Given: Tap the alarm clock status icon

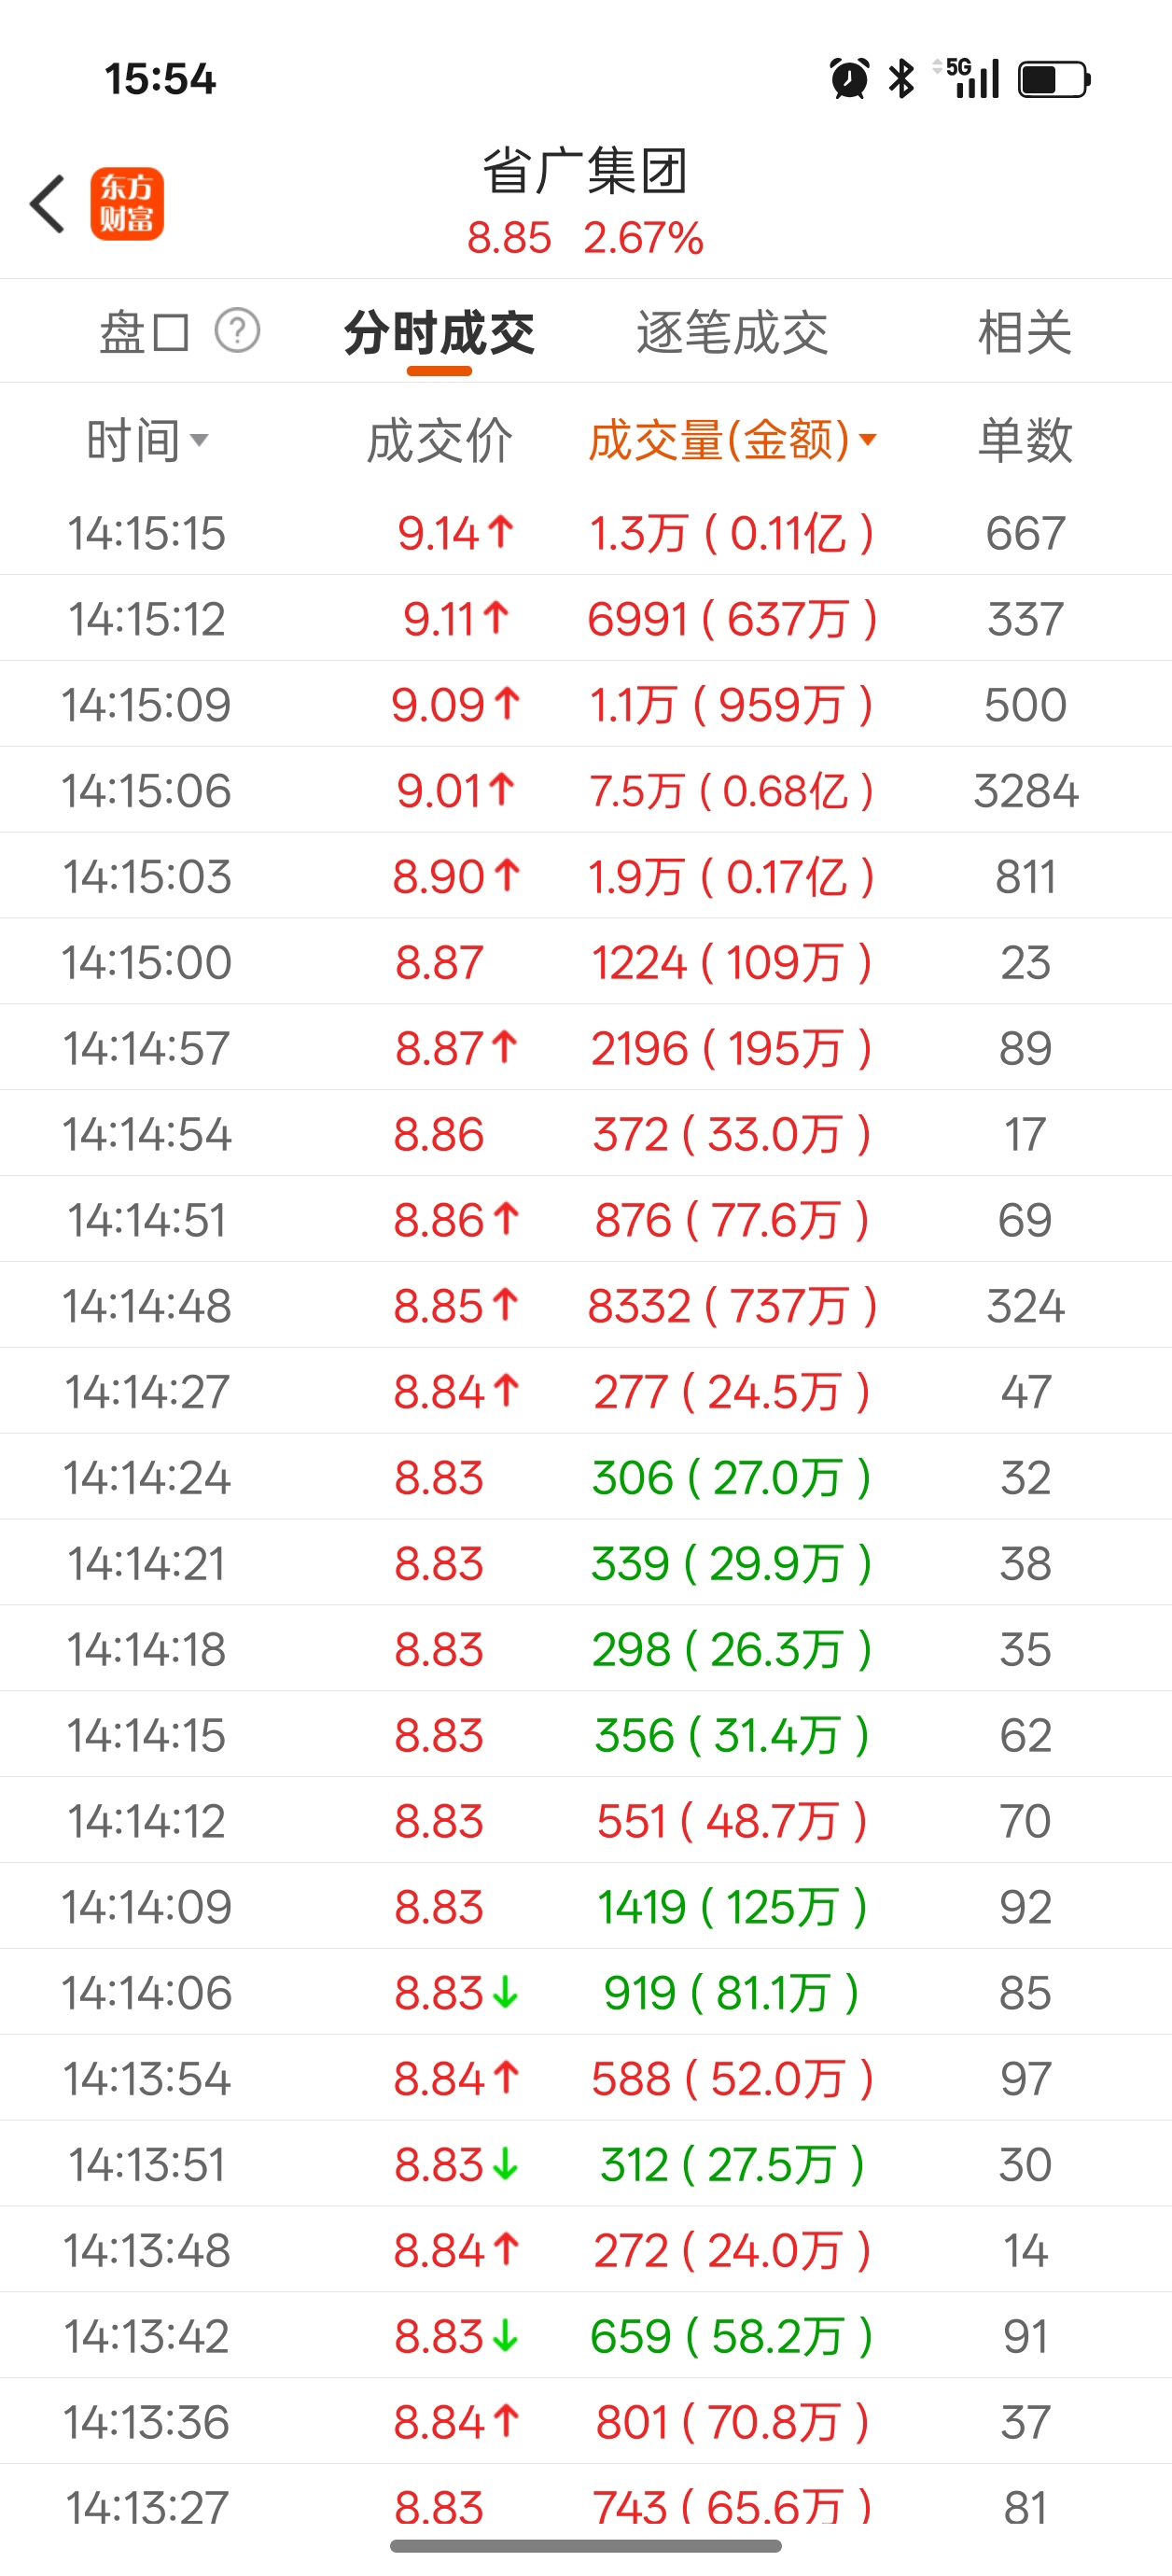Looking at the screenshot, I should [849, 78].
